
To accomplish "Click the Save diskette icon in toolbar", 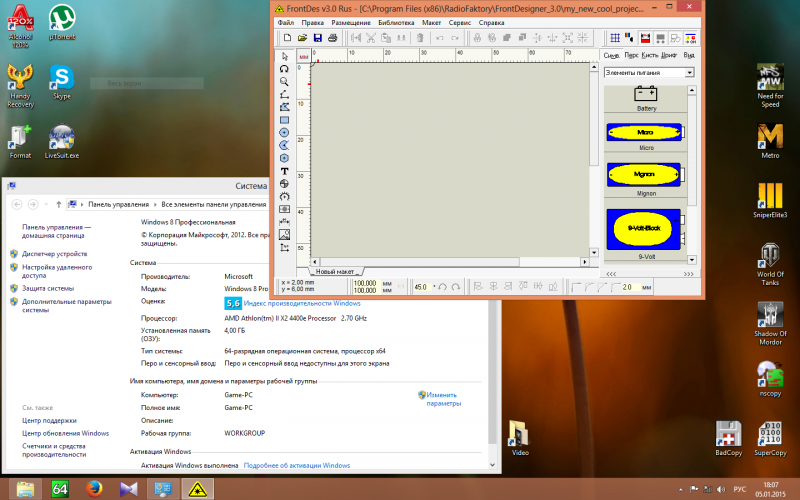I will (x=318, y=38).
